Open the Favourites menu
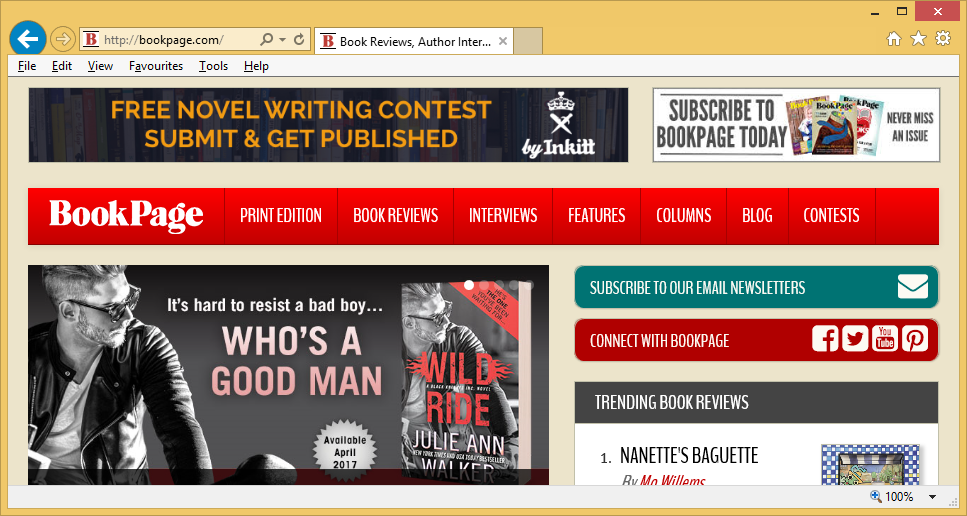Viewport: 967px width, 516px height. pos(156,66)
